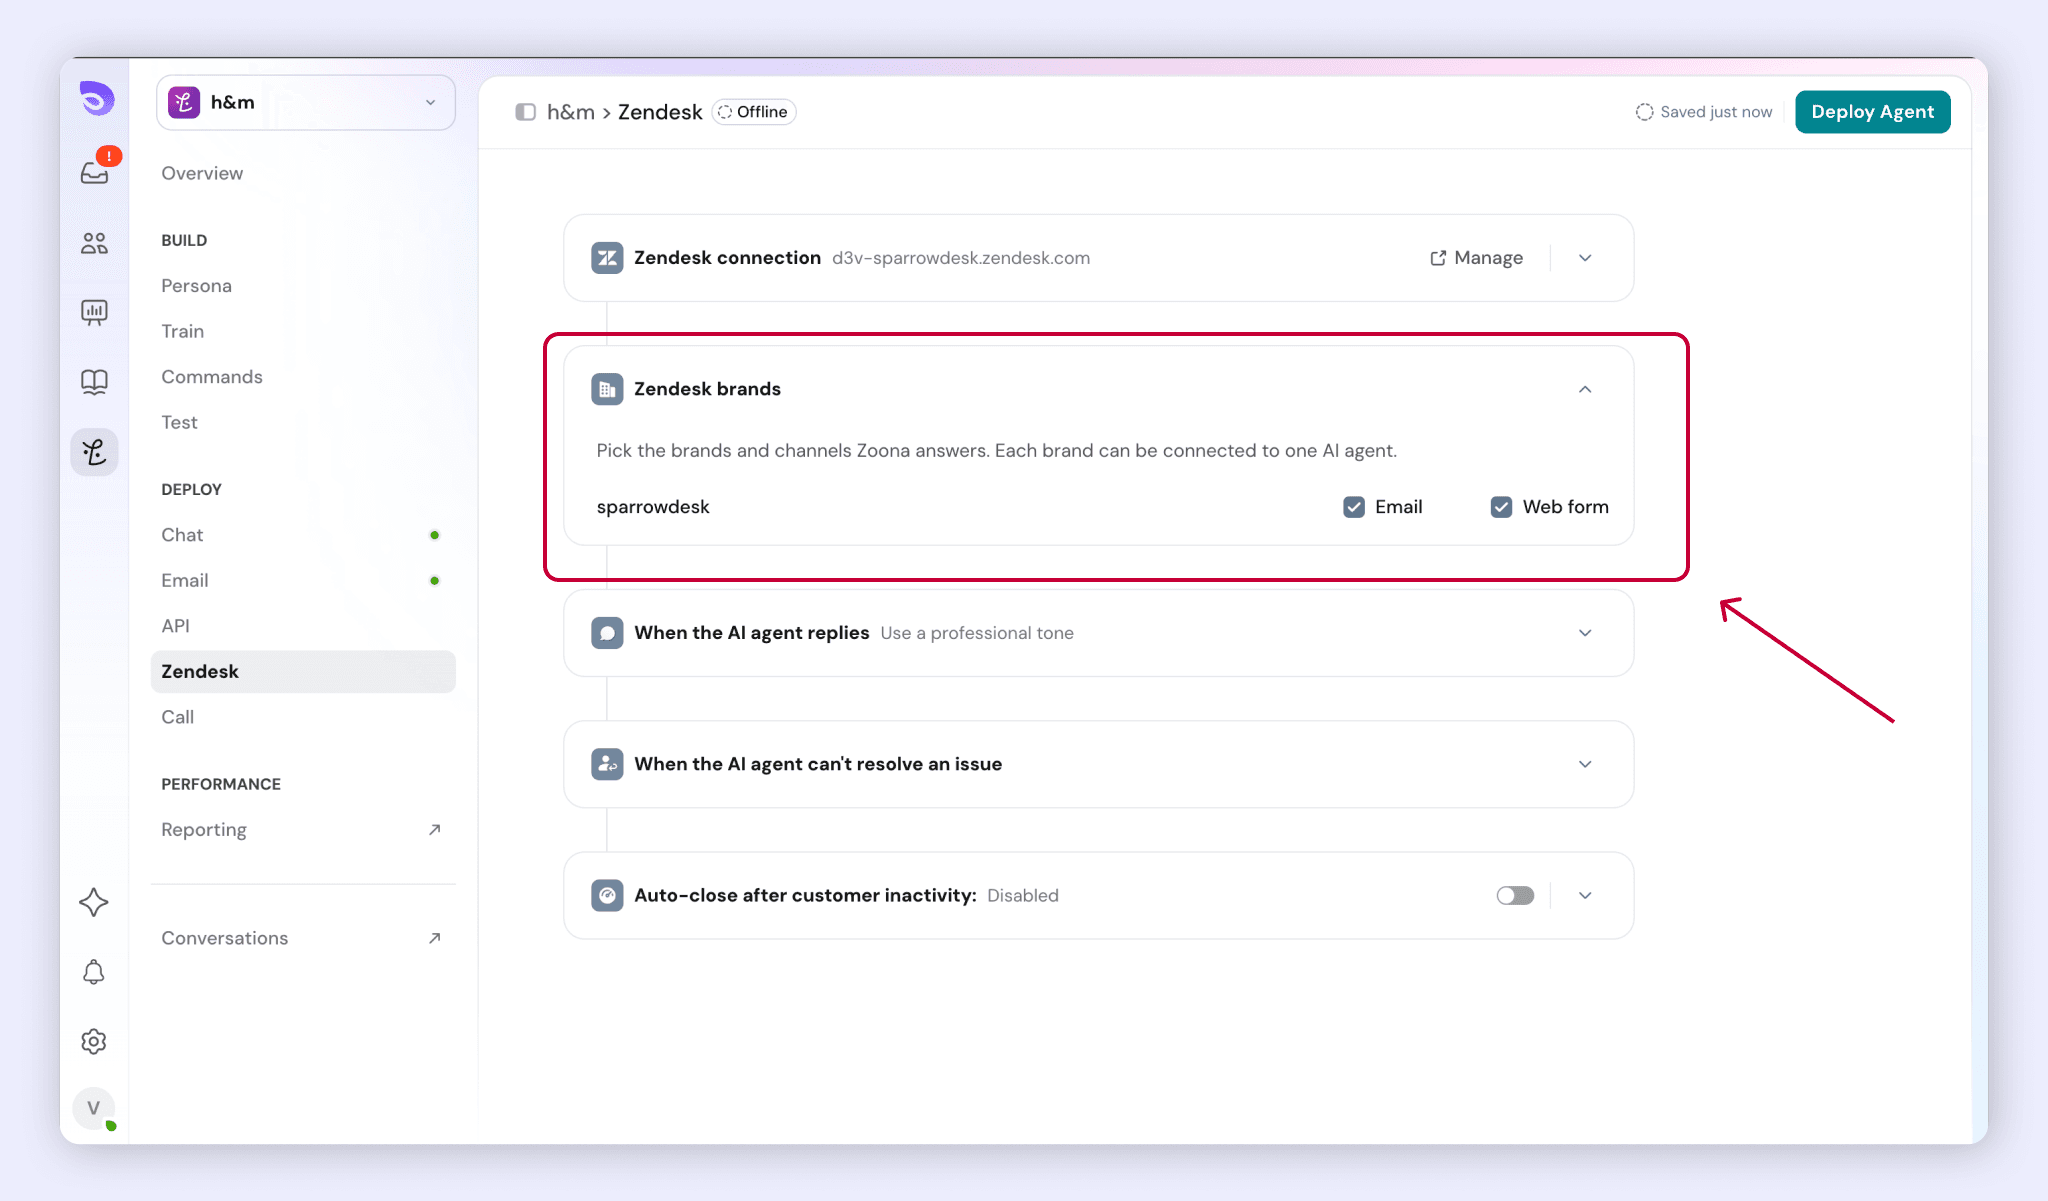Click the h&m breadcrumb link
This screenshot has height=1201, width=2048.
click(x=571, y=112)
